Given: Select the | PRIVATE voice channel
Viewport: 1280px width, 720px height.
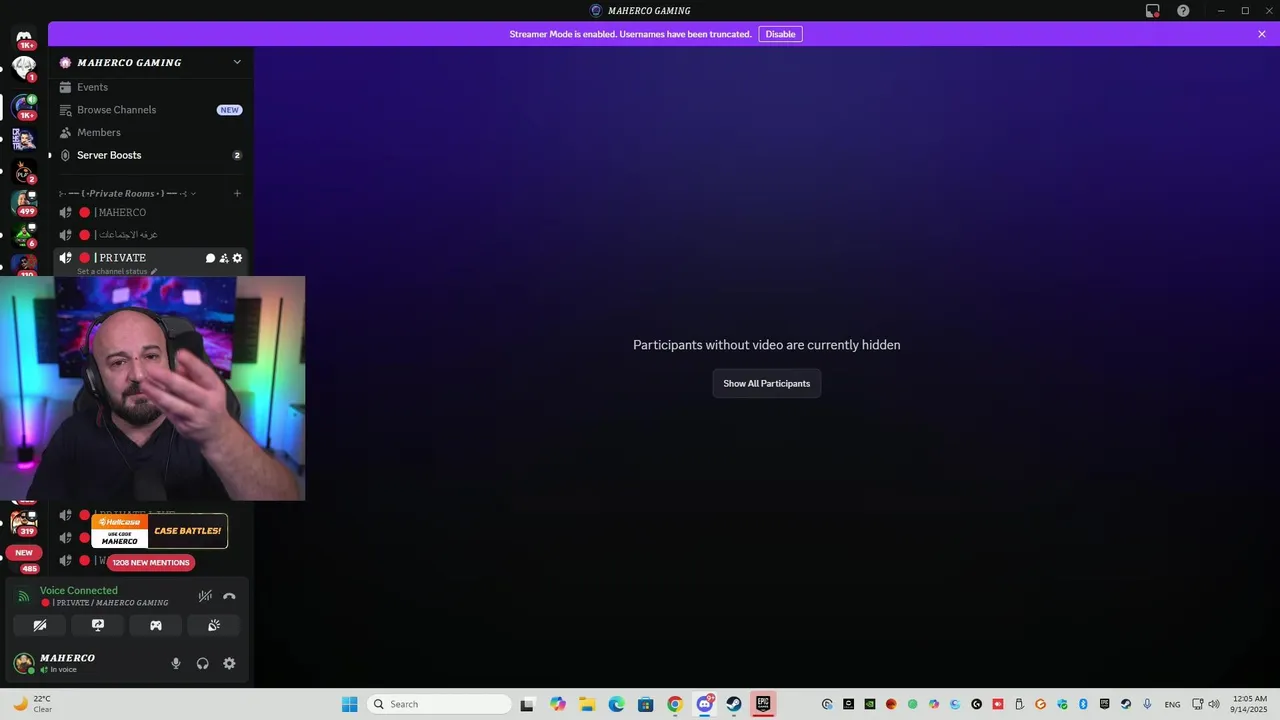Looking at the screenshot, I should [120, 258].
